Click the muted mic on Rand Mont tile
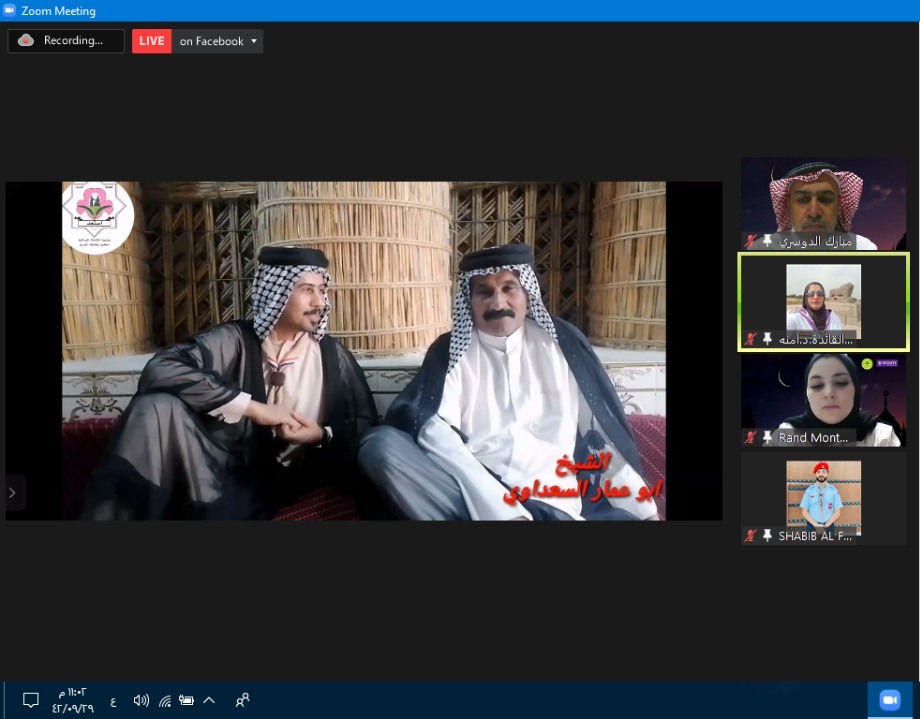This screenshot has width=920, height=719. (750, 437)
